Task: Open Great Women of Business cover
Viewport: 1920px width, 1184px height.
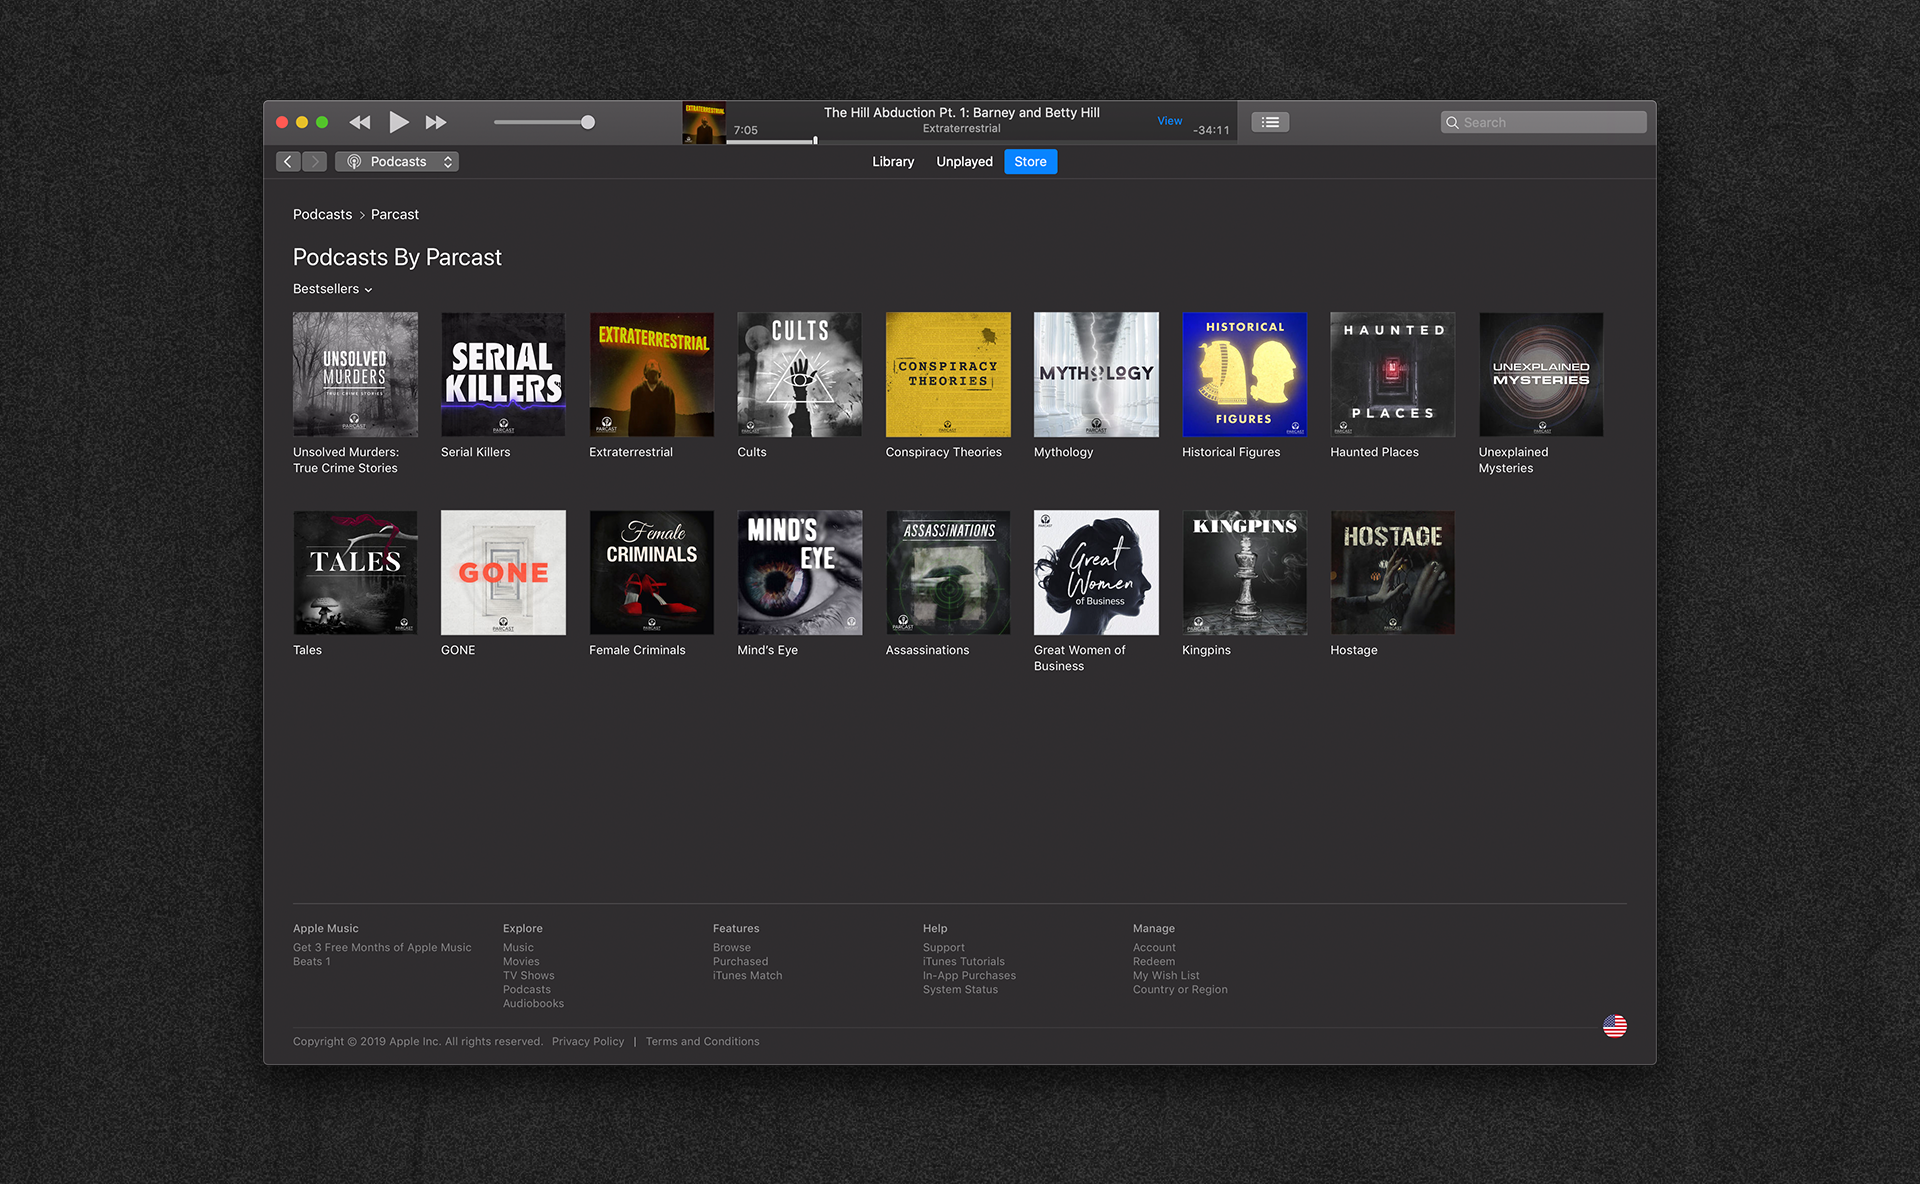Action: pyautogui.click(x=1096, y=572)
